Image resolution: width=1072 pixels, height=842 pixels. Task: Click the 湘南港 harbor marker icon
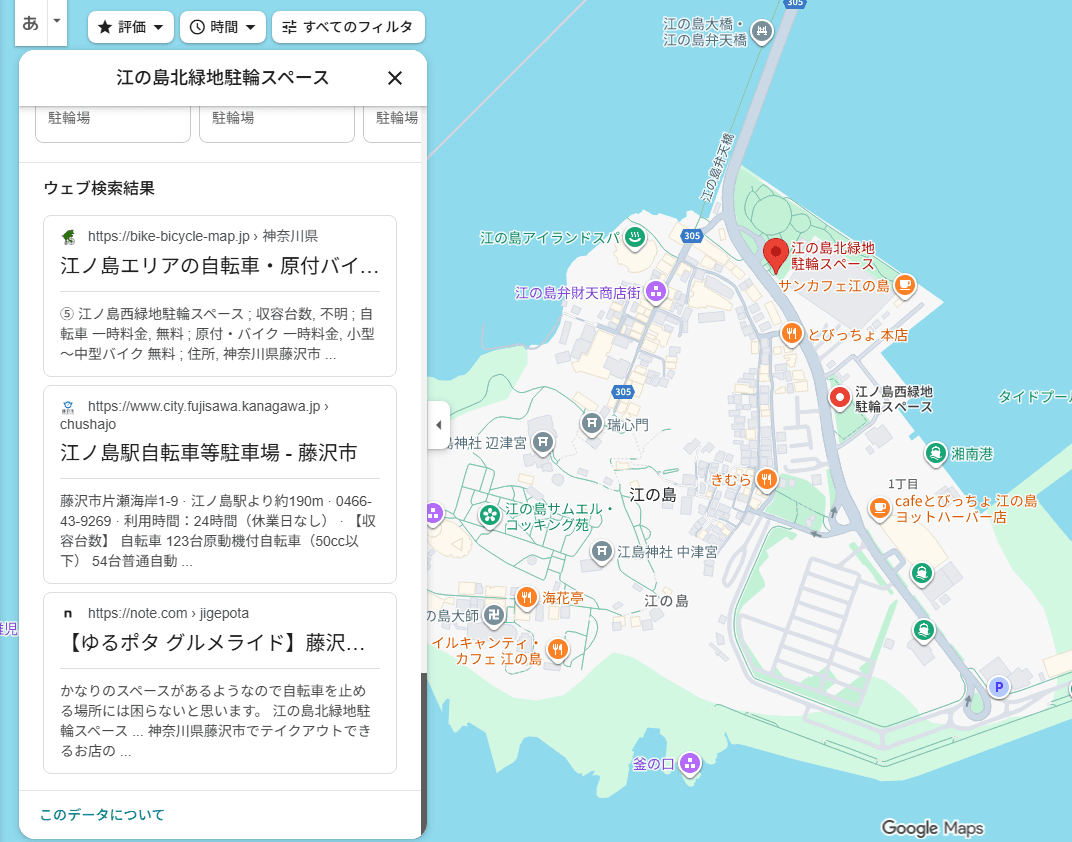click(935, 453)
